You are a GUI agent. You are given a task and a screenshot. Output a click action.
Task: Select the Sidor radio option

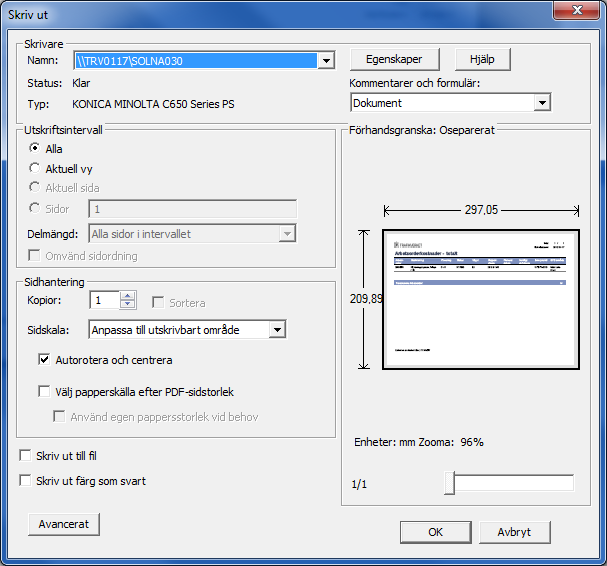[x=34, y=208]
